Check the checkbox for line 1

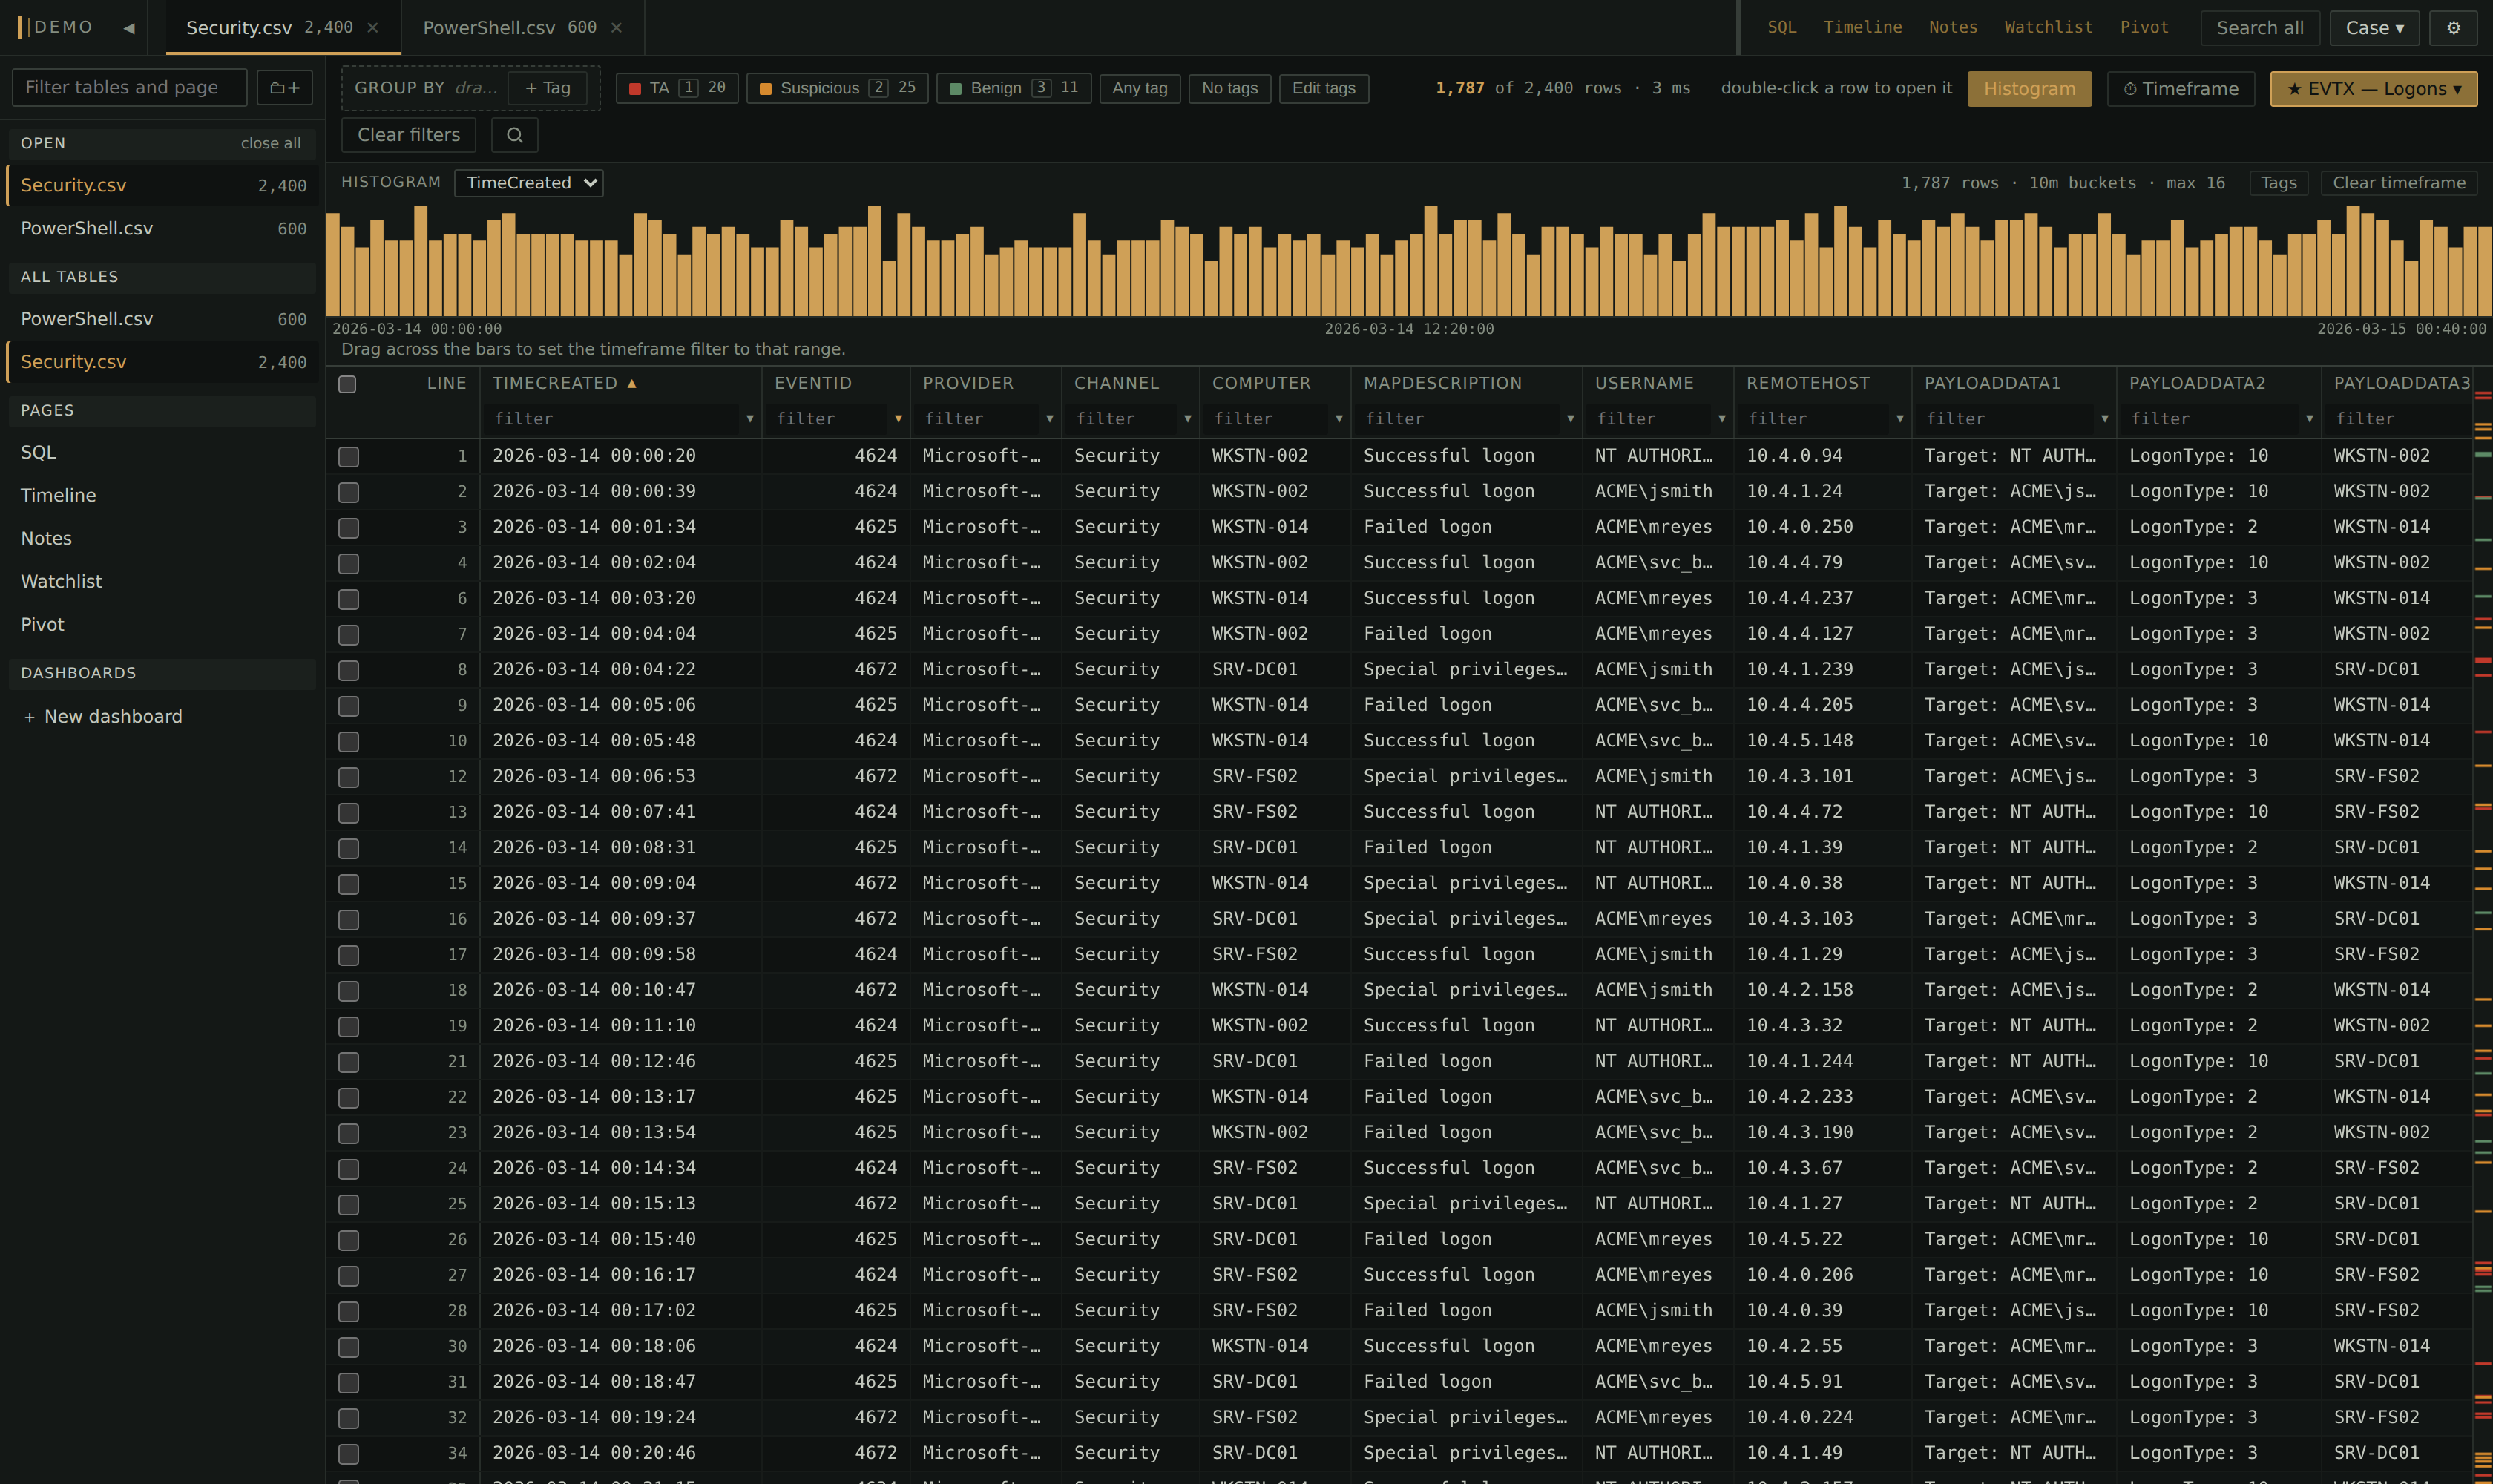pos(348,457)
